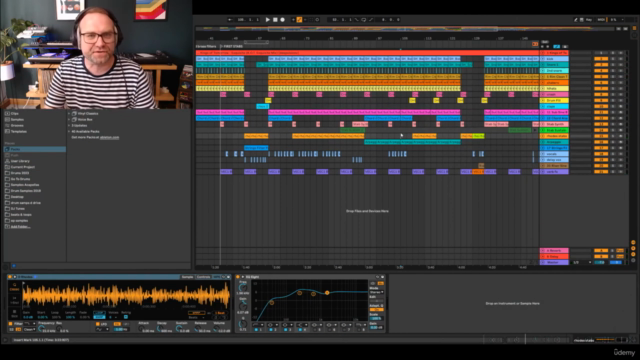Select 1-Shot playback mode in Simpler
The width and height of the screenshot is (640, 360).
click(14, 300)
